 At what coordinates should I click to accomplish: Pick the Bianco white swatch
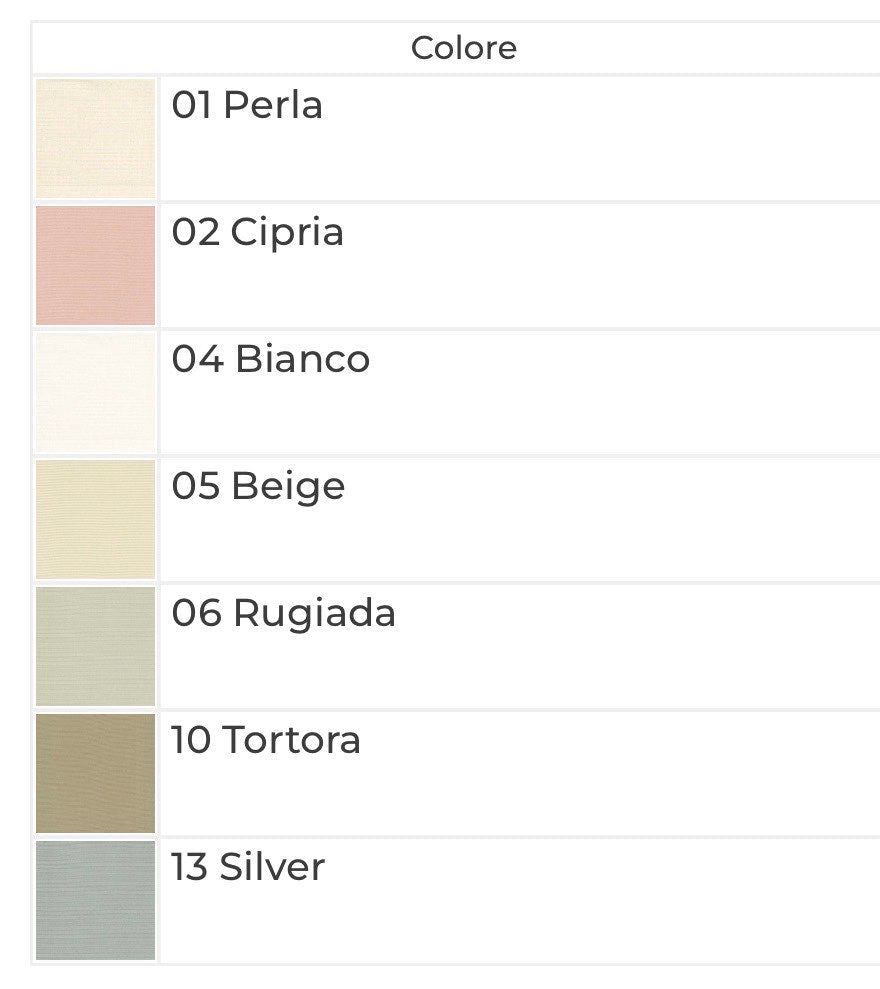tap(96, 392)
